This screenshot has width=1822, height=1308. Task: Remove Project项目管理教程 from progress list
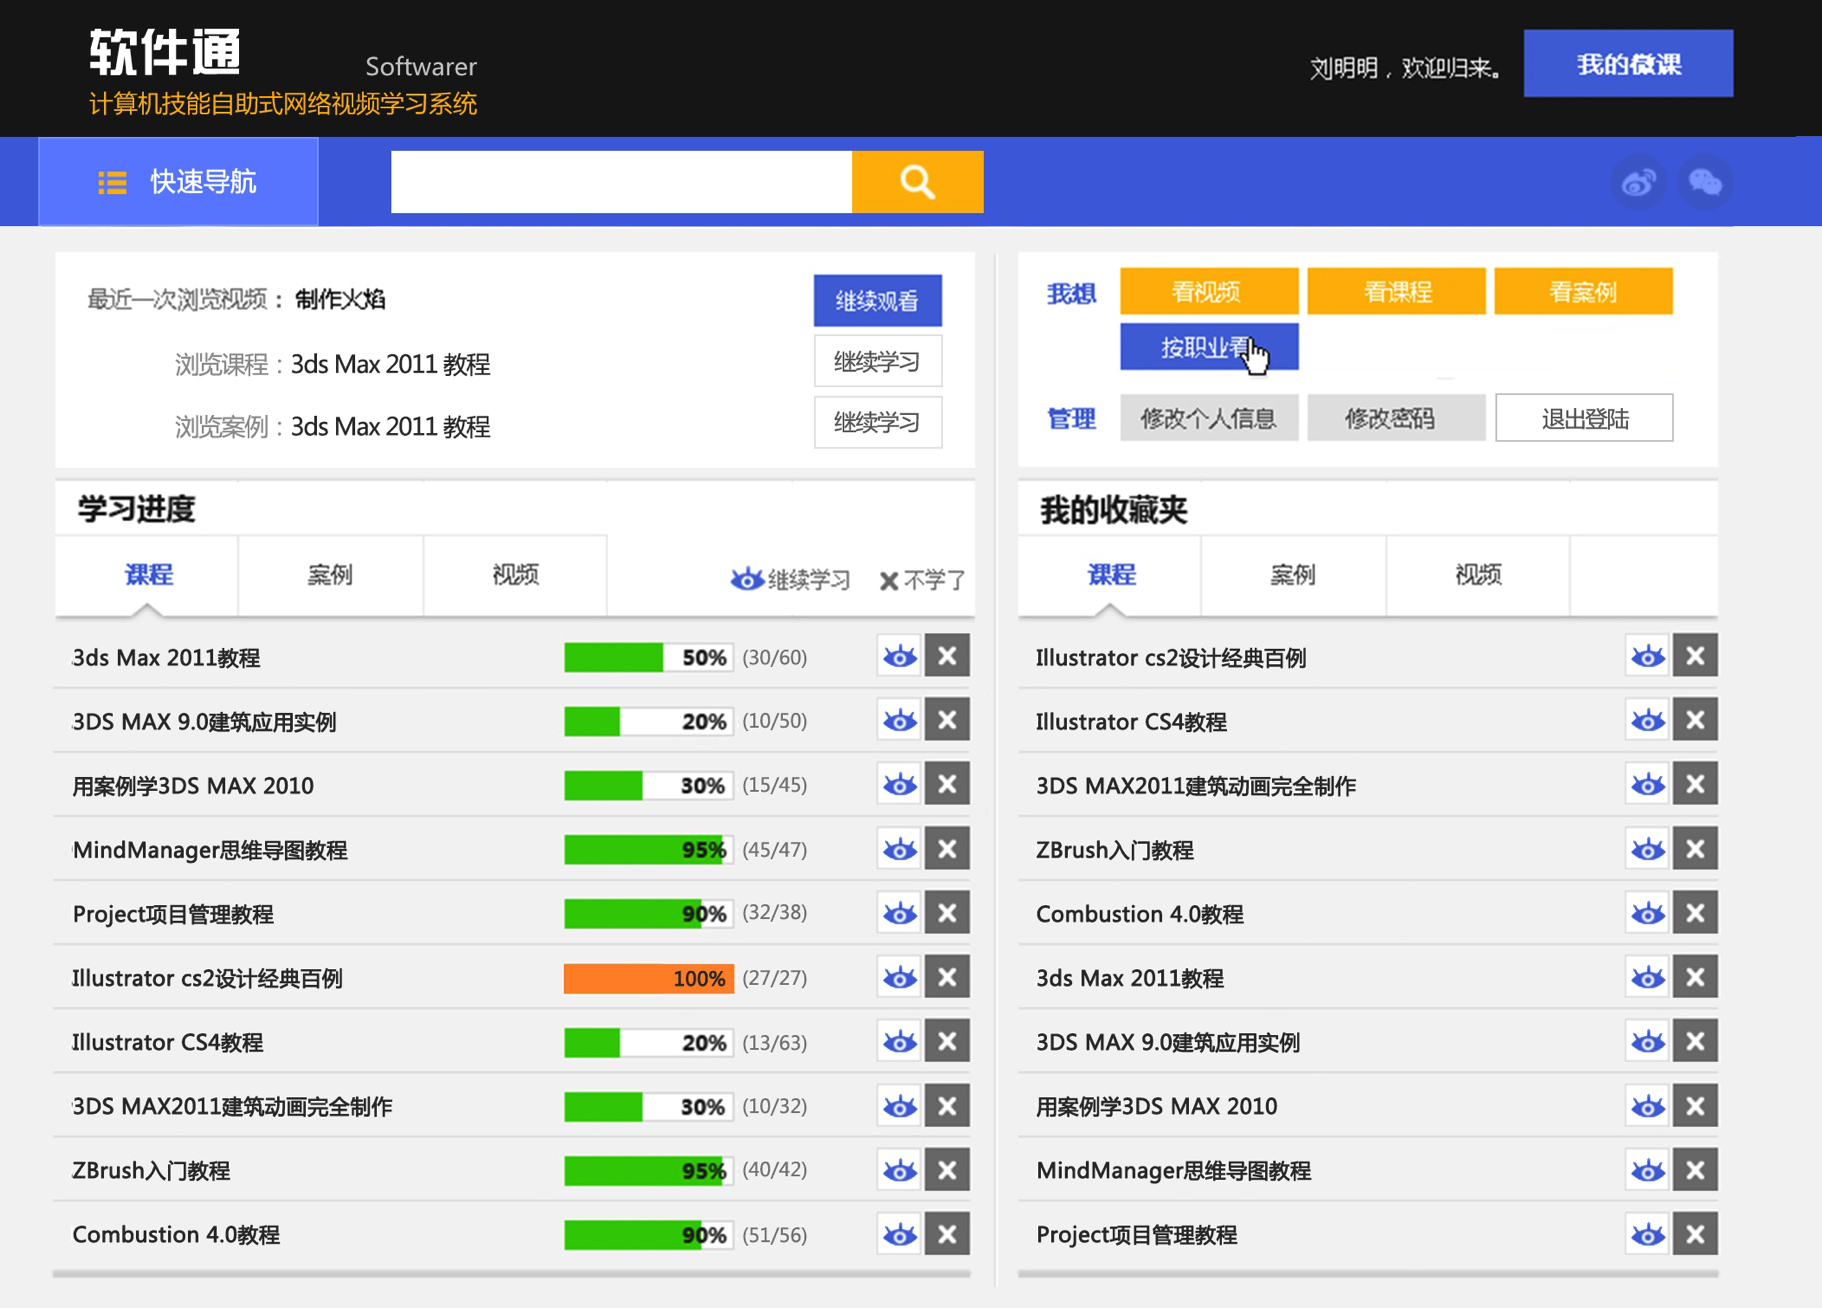[947, 913]
